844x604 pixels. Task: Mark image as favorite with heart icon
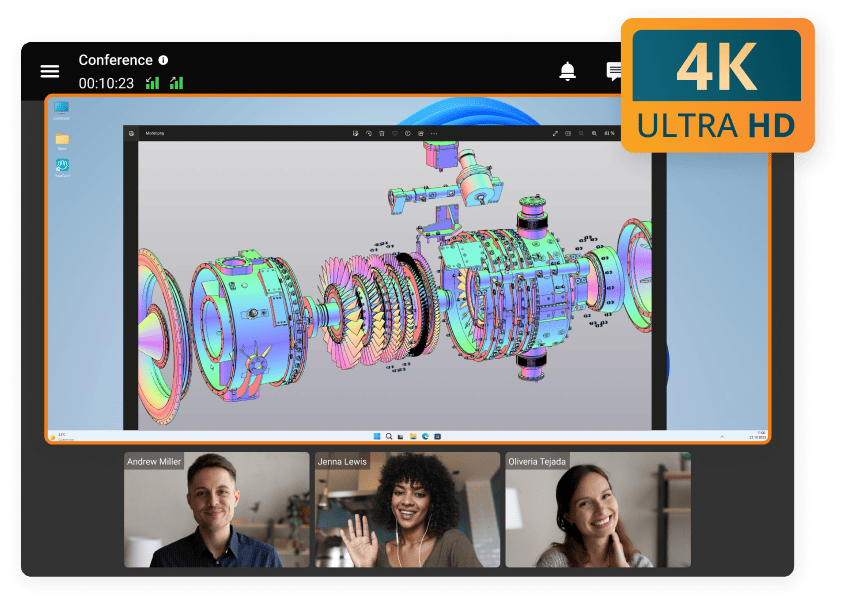(395, 134)
